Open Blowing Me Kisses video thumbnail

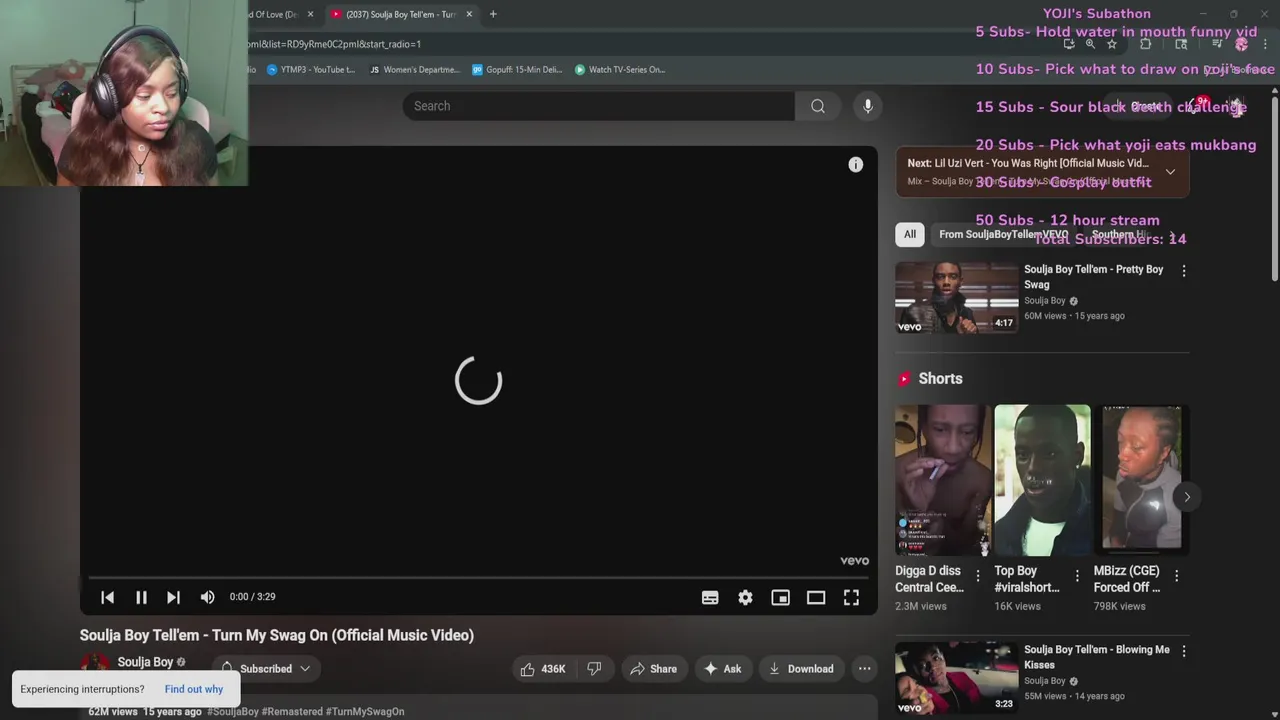(x=956, y=677)
